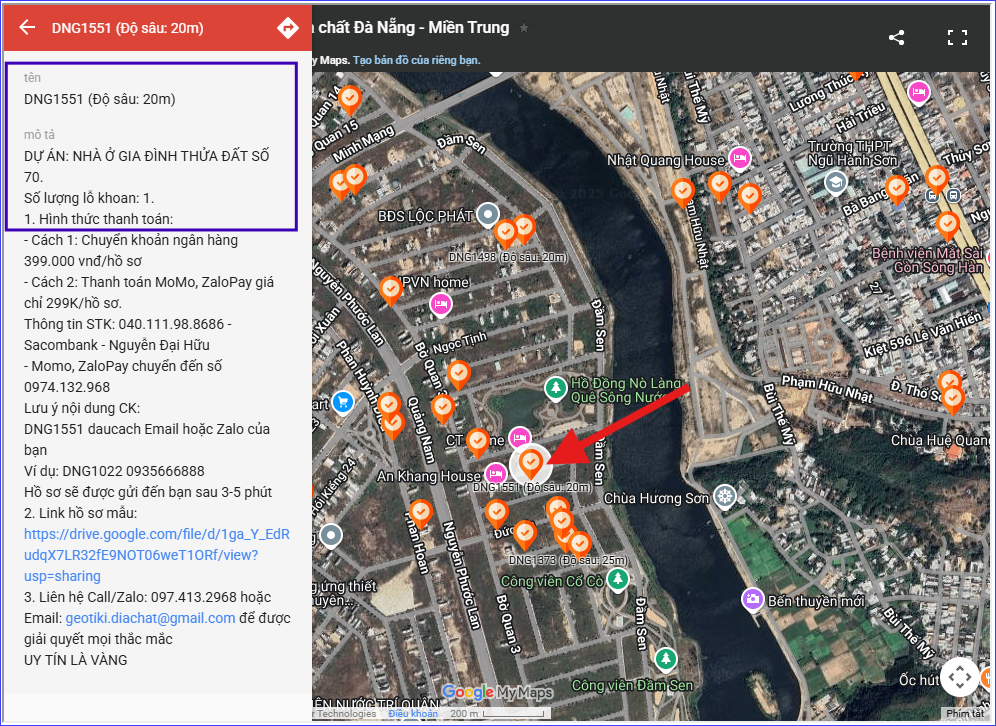
Task: Select the BĐS LỘC PHÁT grey pin
Action: coord(487,214)
